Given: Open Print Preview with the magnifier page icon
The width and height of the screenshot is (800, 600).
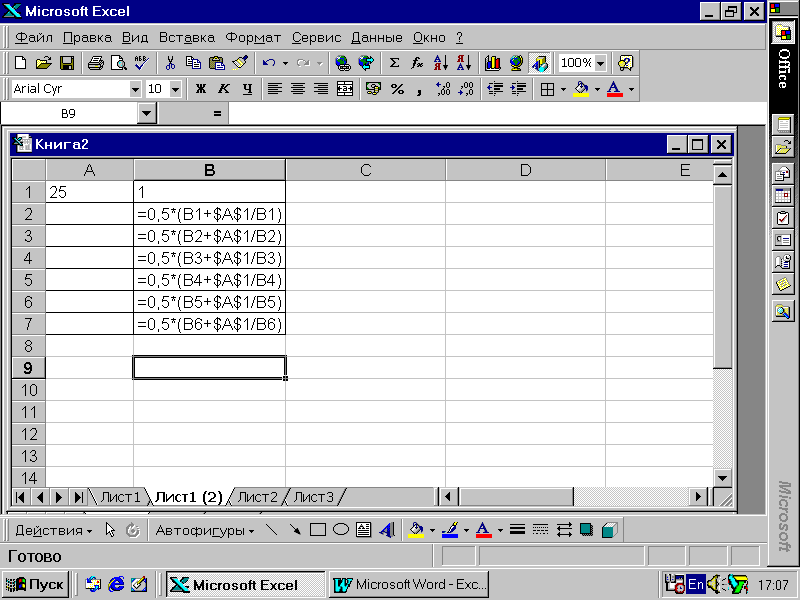Looking at the screenshot, I should point(118,63).
